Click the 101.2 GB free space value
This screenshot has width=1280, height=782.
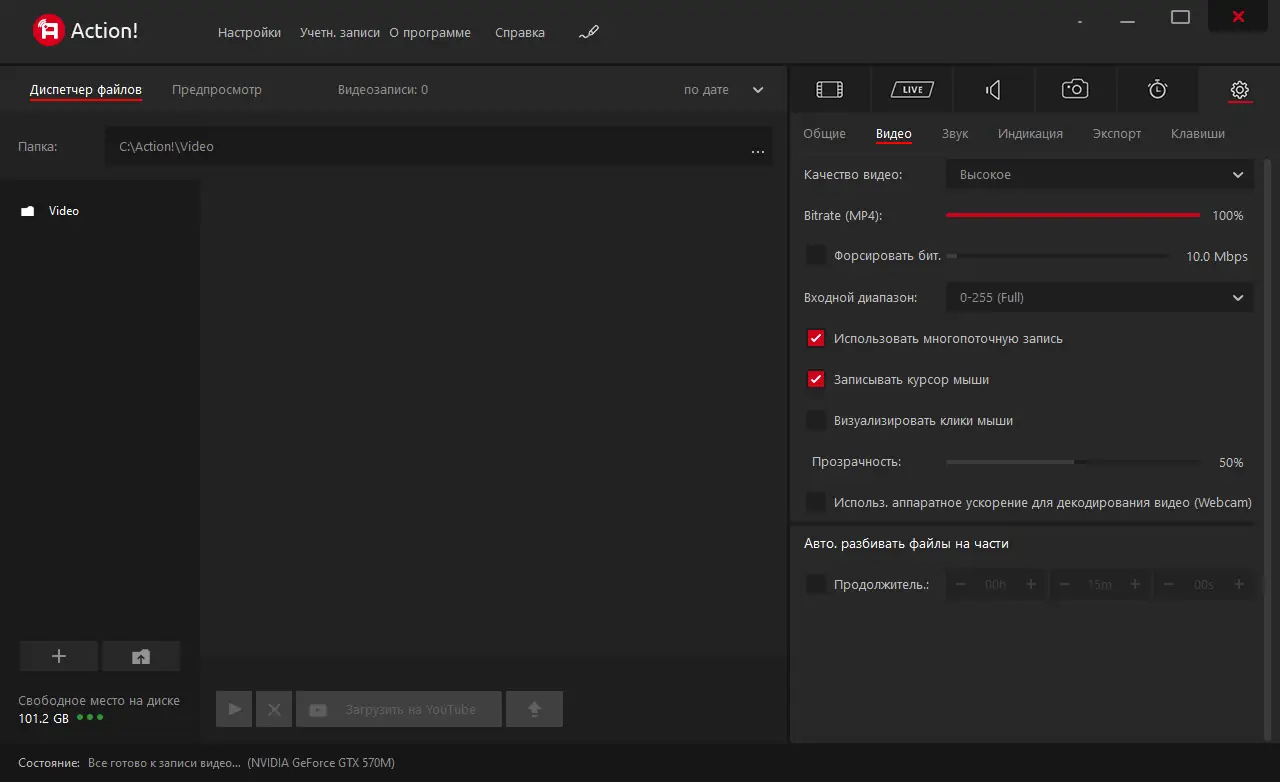[x=44, y=719]
